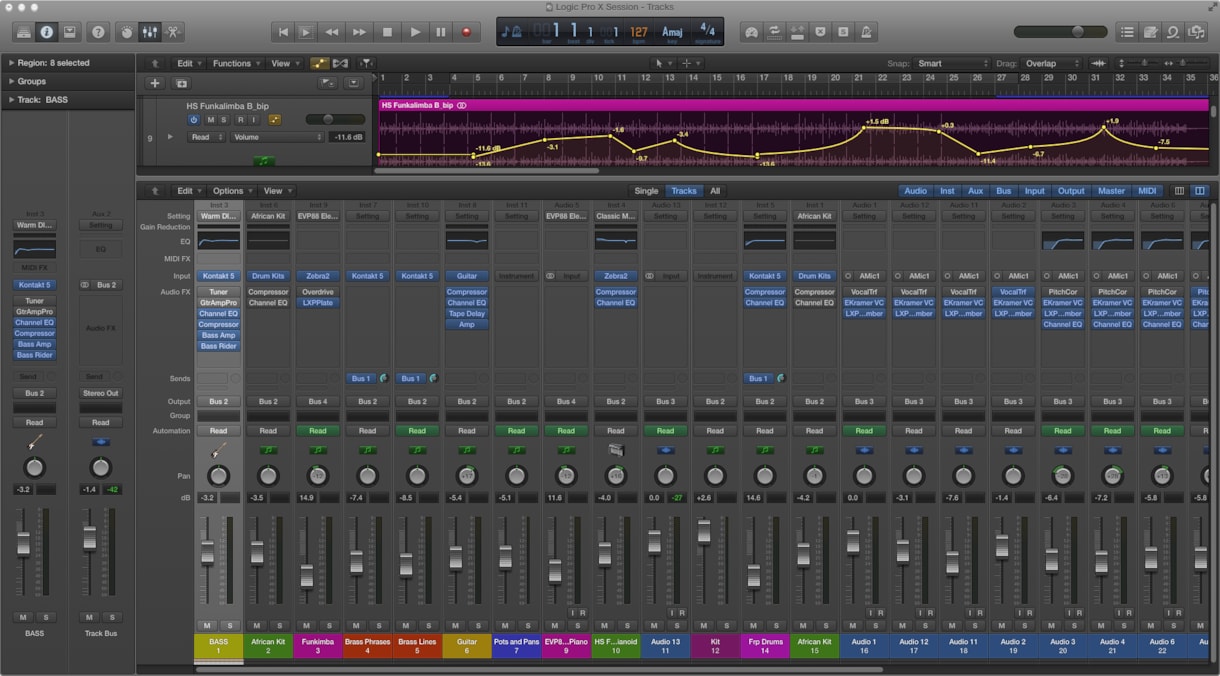
Task: Toggle Cycle mode icon
Action: click(x=774, y=32)
